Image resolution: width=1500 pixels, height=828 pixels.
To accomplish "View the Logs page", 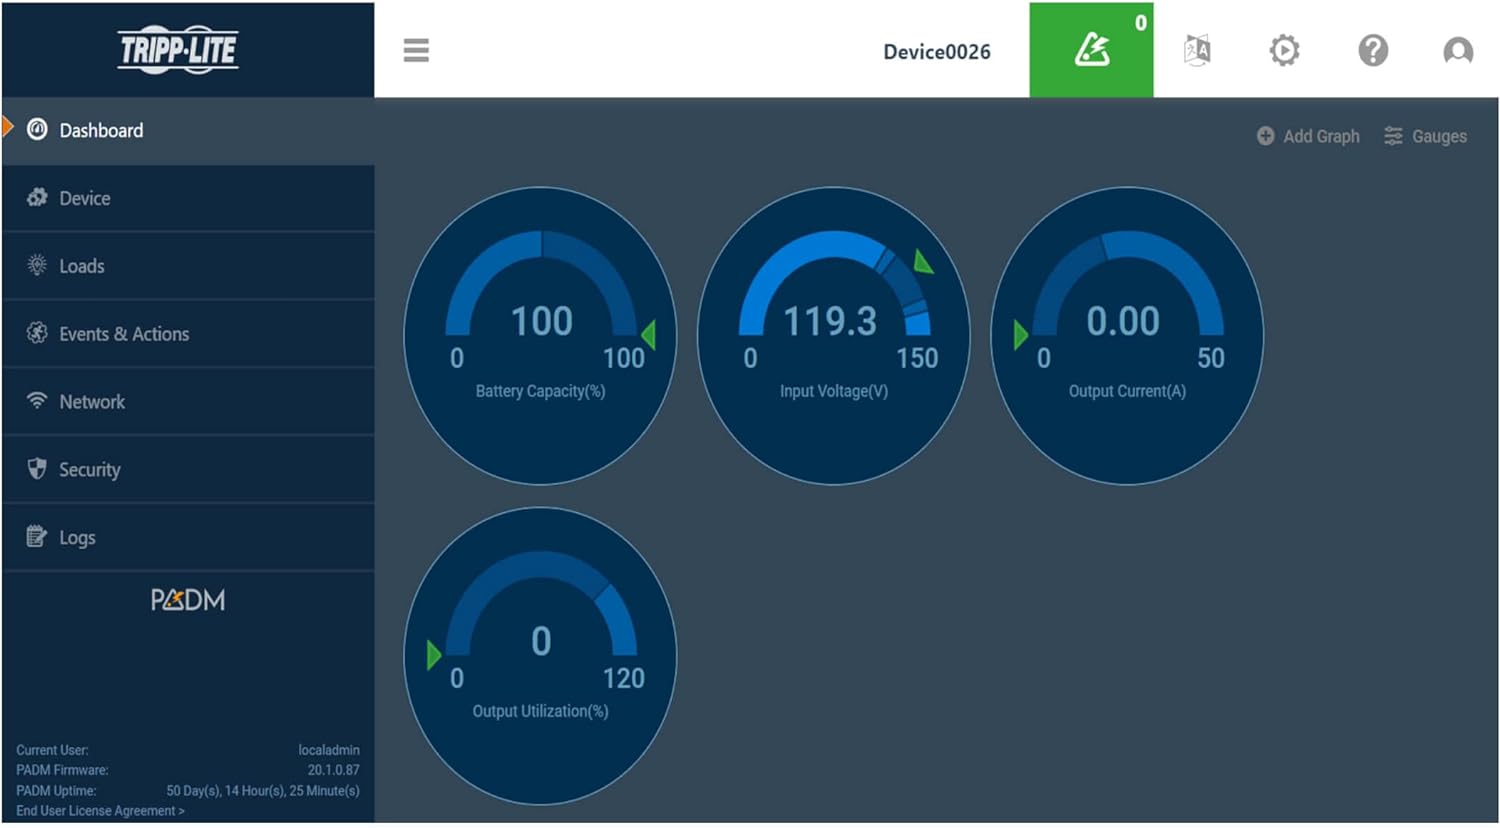I will click(77, 538).
